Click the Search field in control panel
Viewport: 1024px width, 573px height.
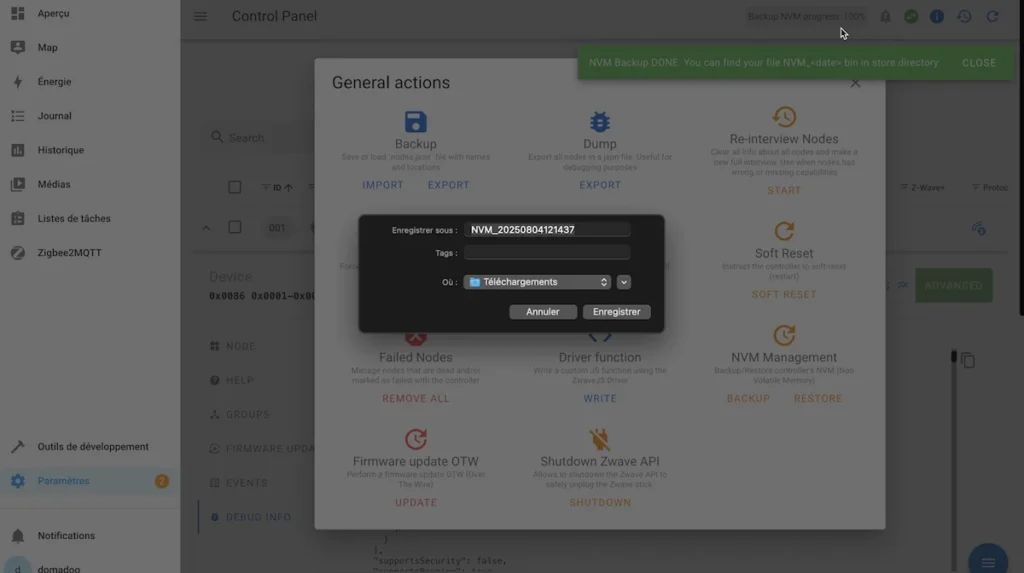[261, 138]
